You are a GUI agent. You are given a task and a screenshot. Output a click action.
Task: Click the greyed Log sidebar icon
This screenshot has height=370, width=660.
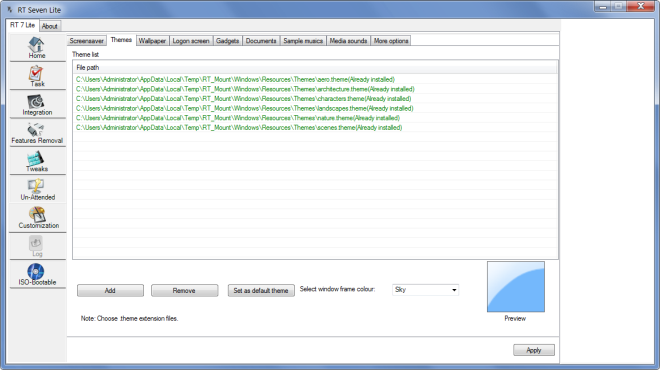[x=37, y=246]
